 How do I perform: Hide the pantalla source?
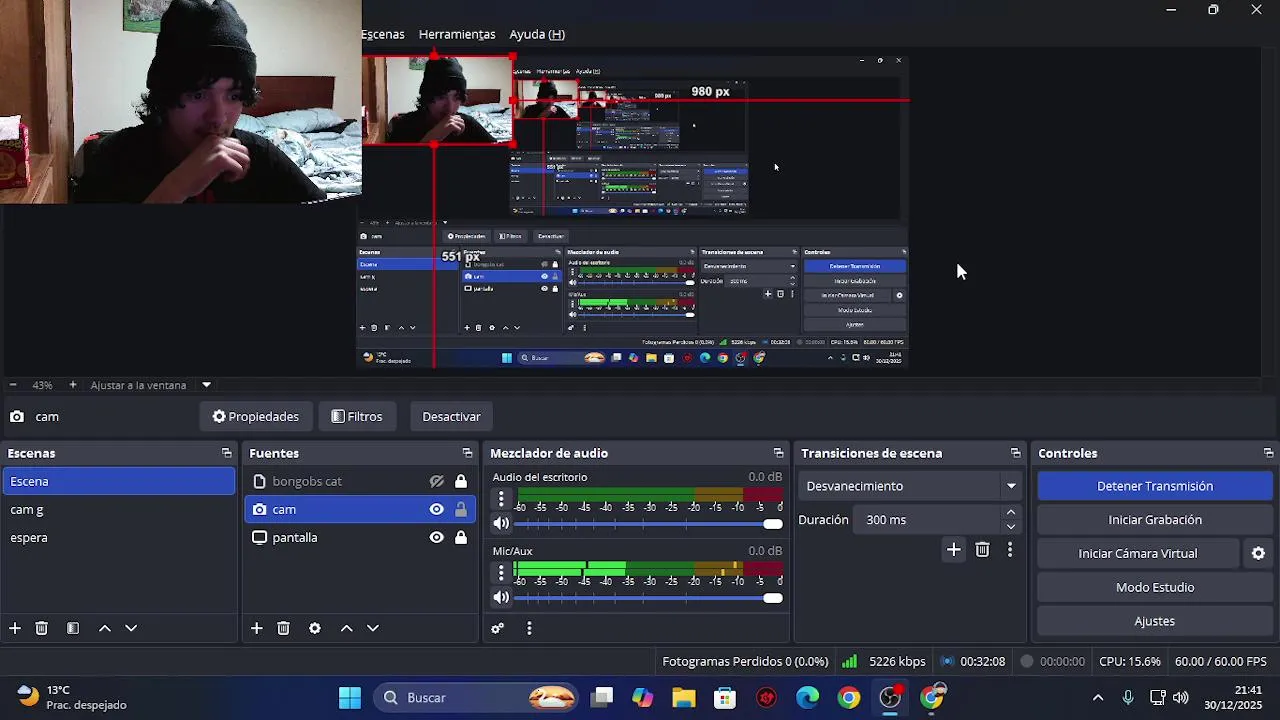[436, 537]
